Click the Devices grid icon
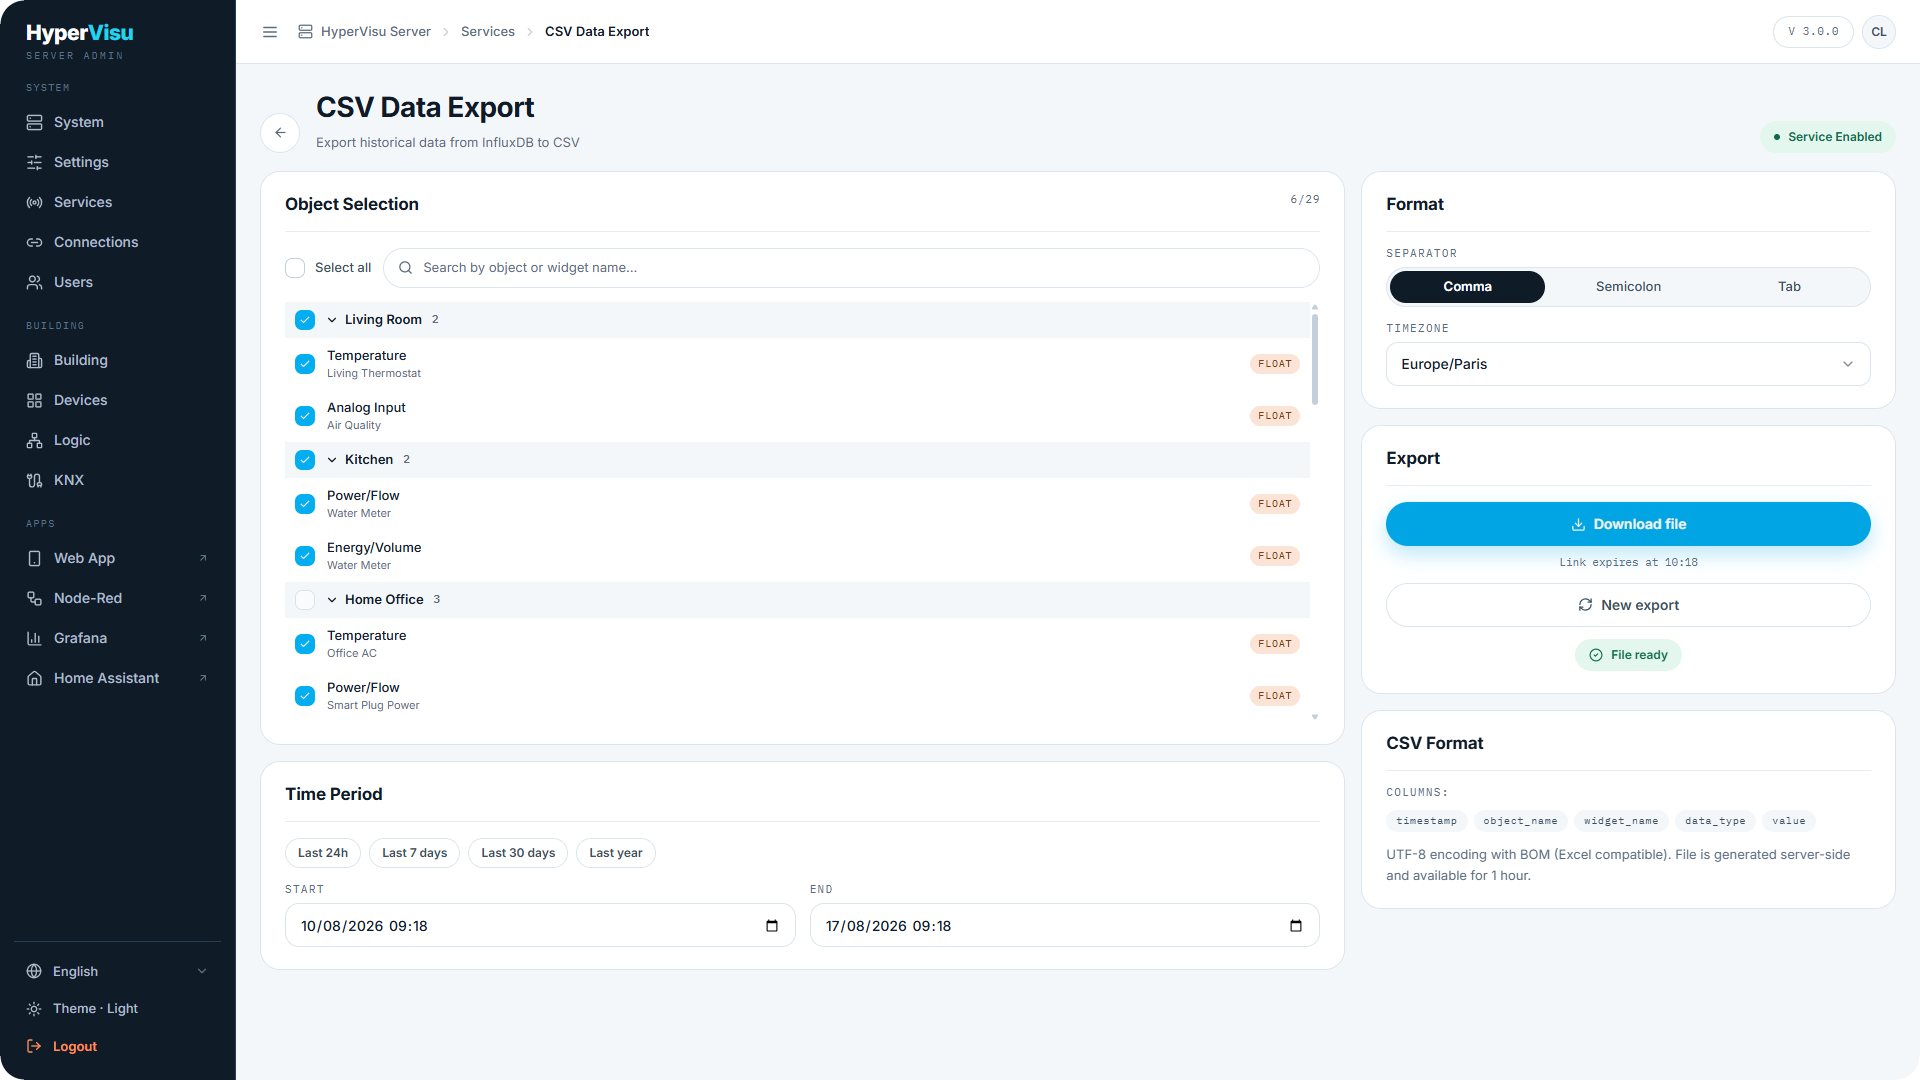1920x1080 pixels. pyautogui.click(x=34, y=400)
